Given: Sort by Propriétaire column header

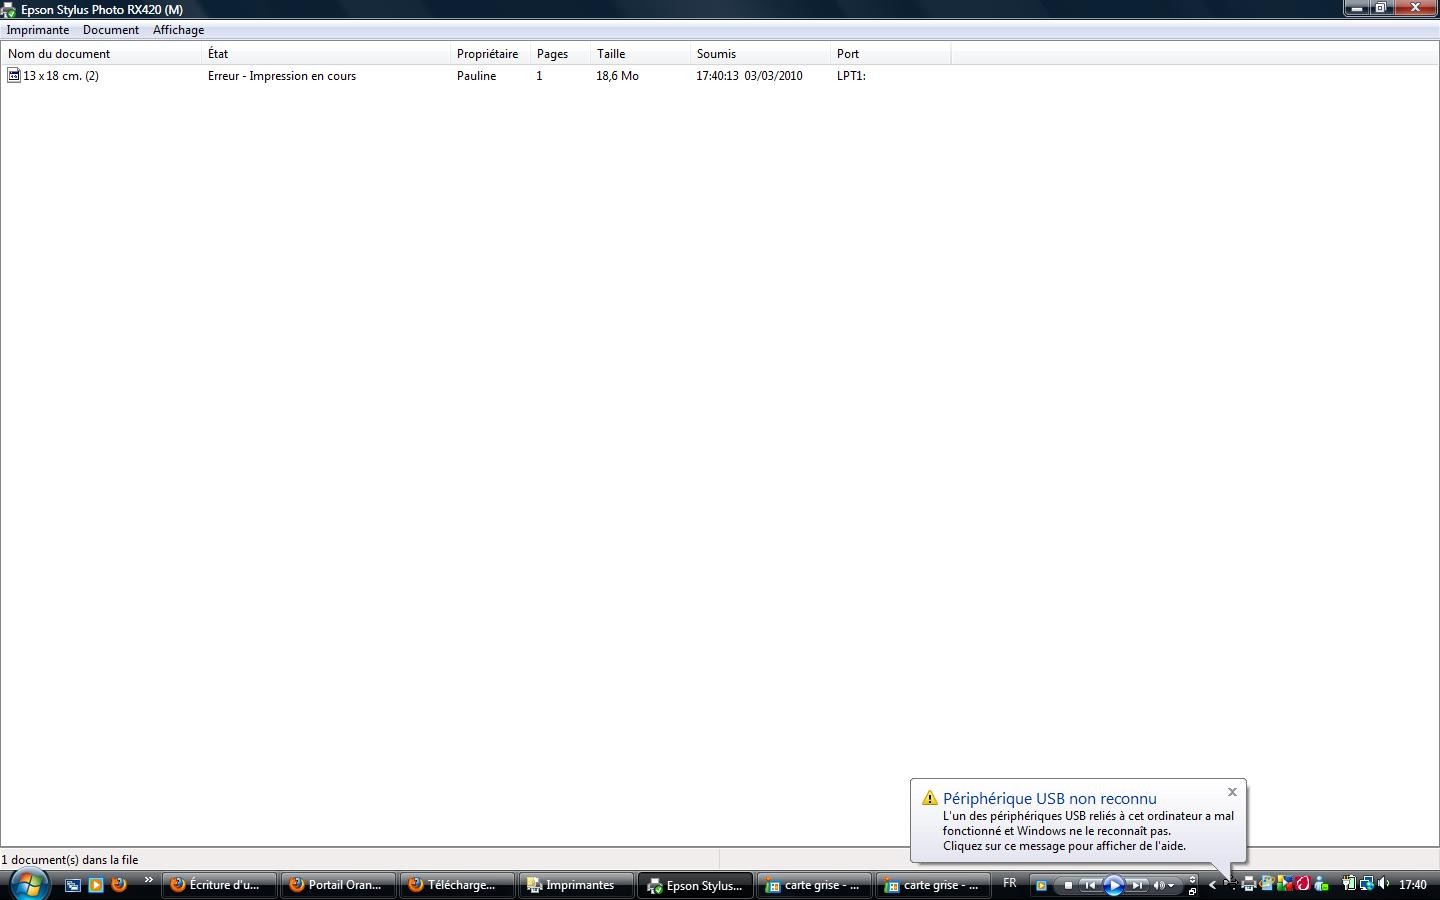Looking at the screenshot, I should pos(490,54).
